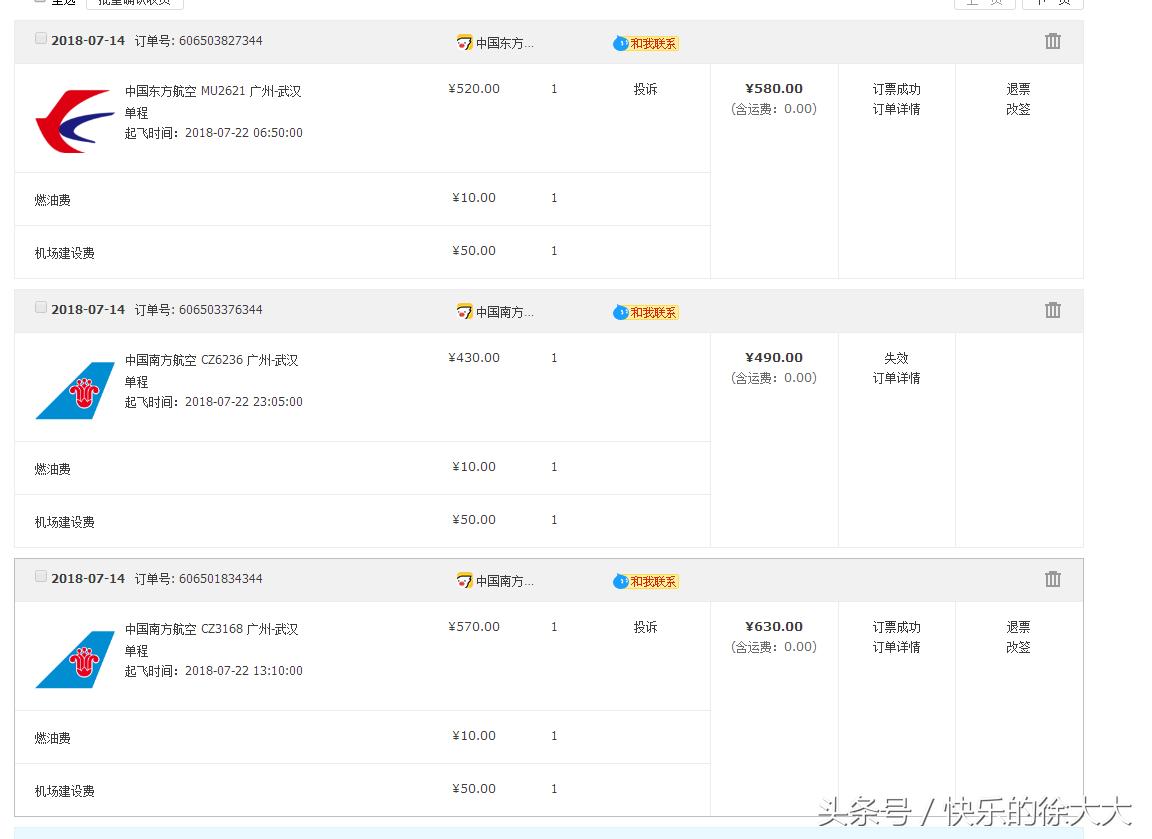Click the China Southern logo on the CZ6236 order
1152x839 pixels.
(x=75, y=388)
